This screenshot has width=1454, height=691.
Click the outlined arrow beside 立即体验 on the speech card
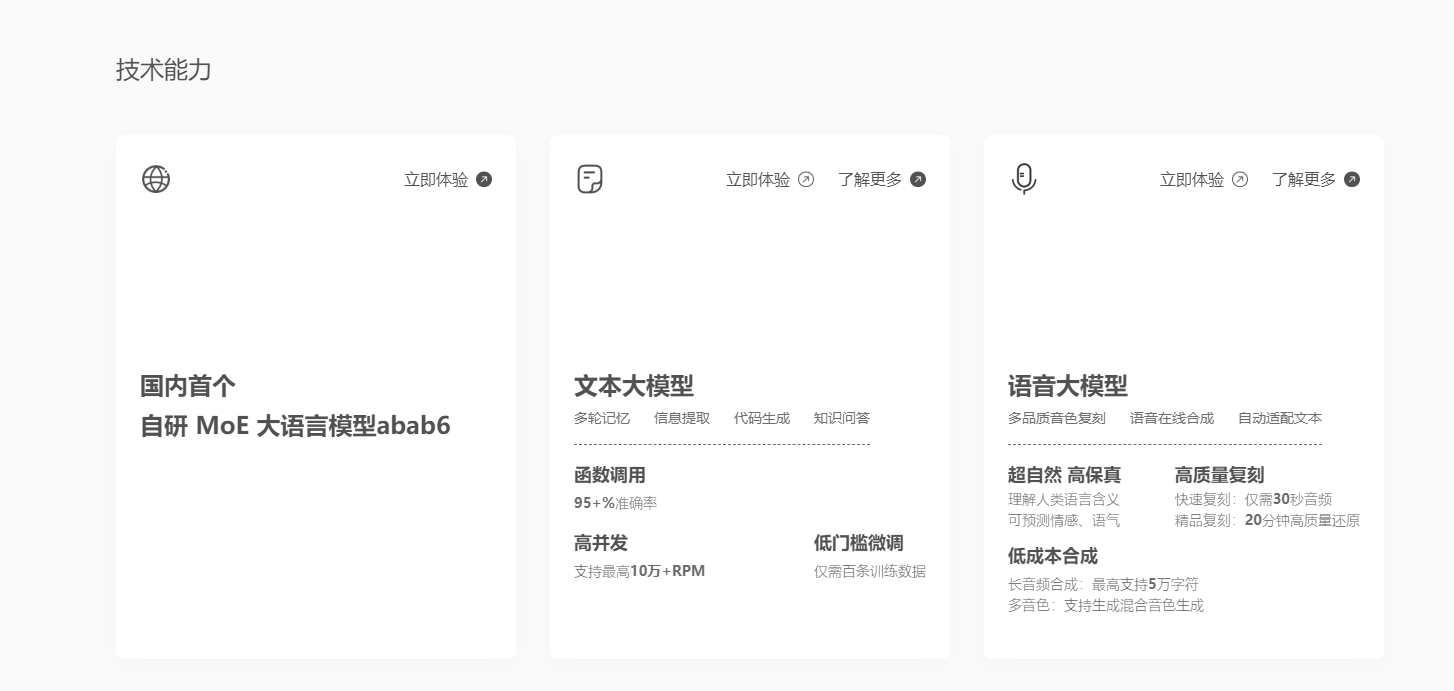(1240, 180)
